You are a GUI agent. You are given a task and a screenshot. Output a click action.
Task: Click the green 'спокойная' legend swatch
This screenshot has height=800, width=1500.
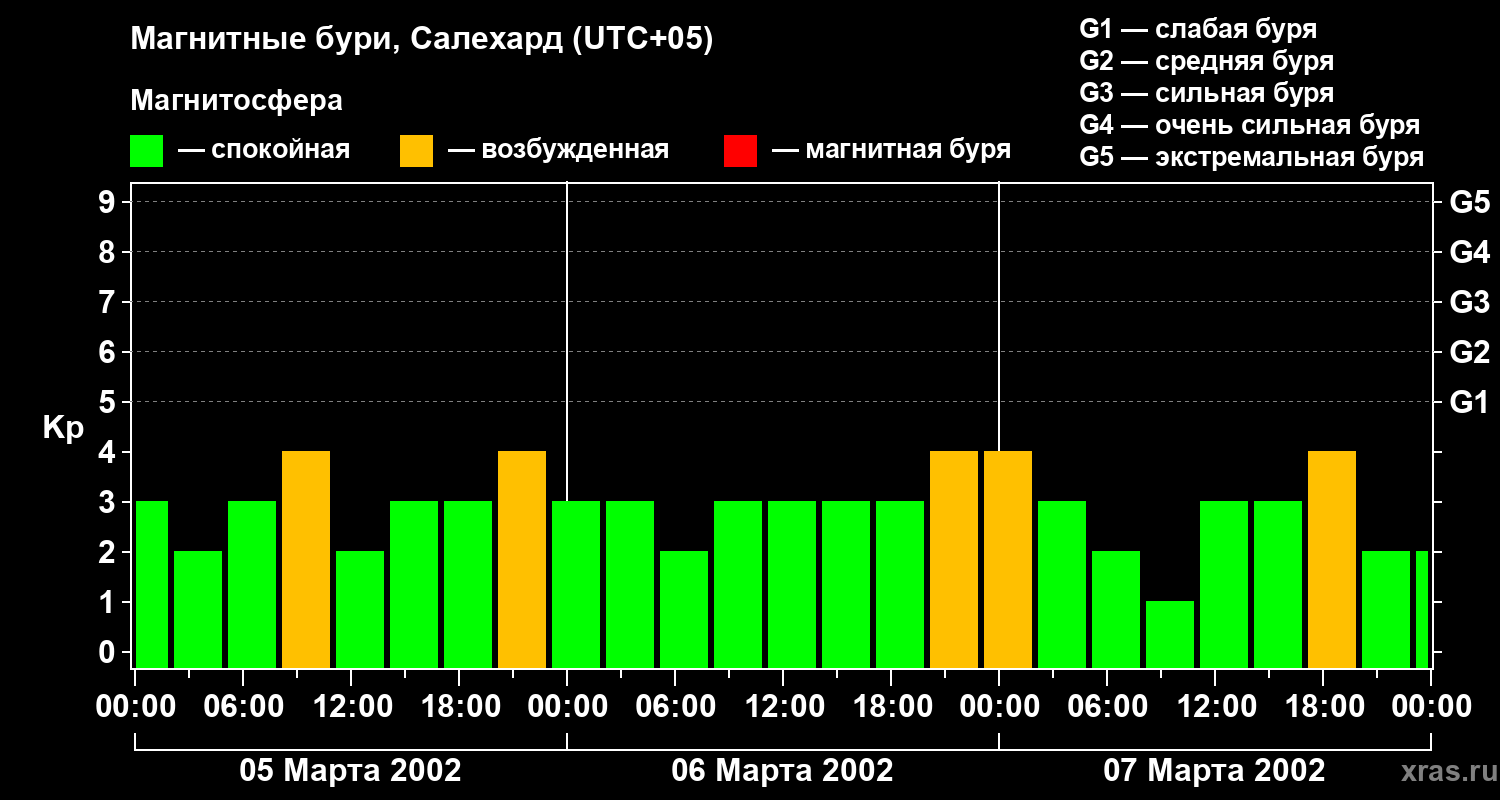146,151
